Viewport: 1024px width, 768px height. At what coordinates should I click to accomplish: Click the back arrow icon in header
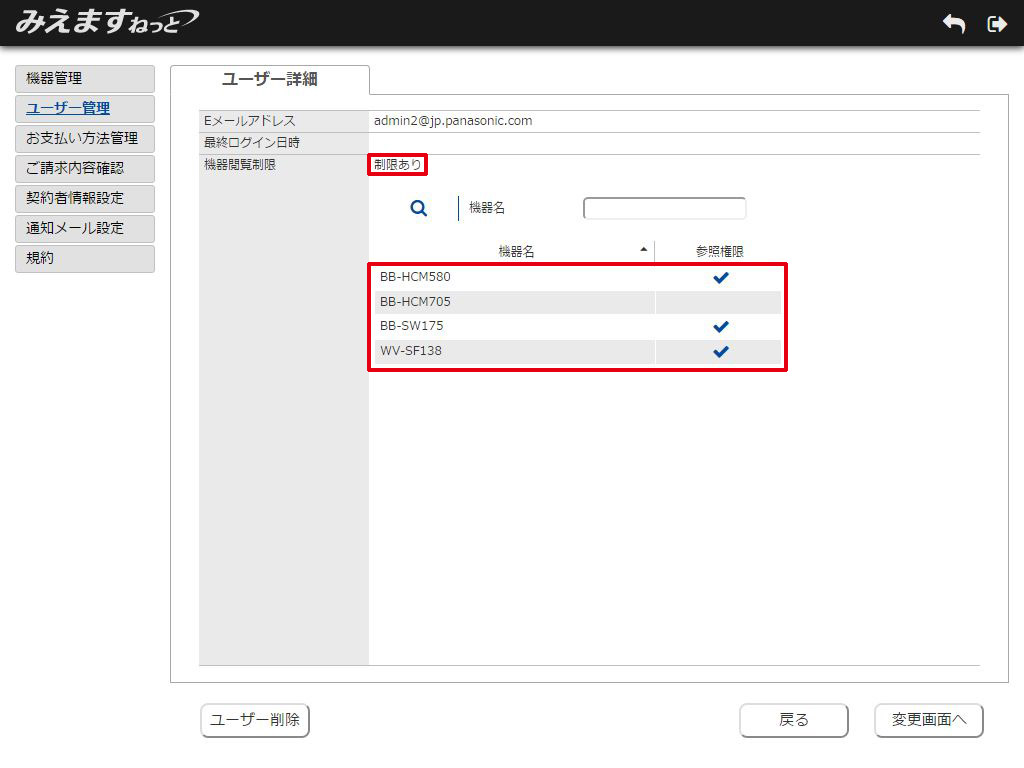(x=954, y=24)
